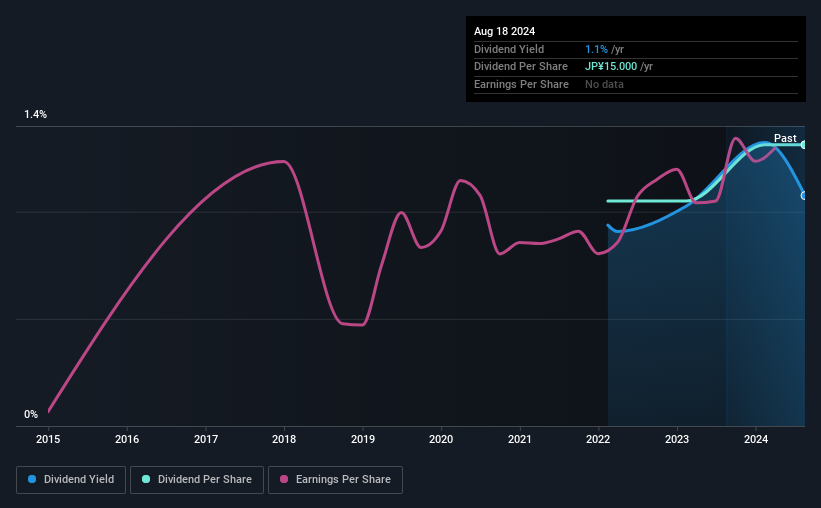
Task: Select the Dividend Yield line endpoint marker
Action: [x=804, y=195]
